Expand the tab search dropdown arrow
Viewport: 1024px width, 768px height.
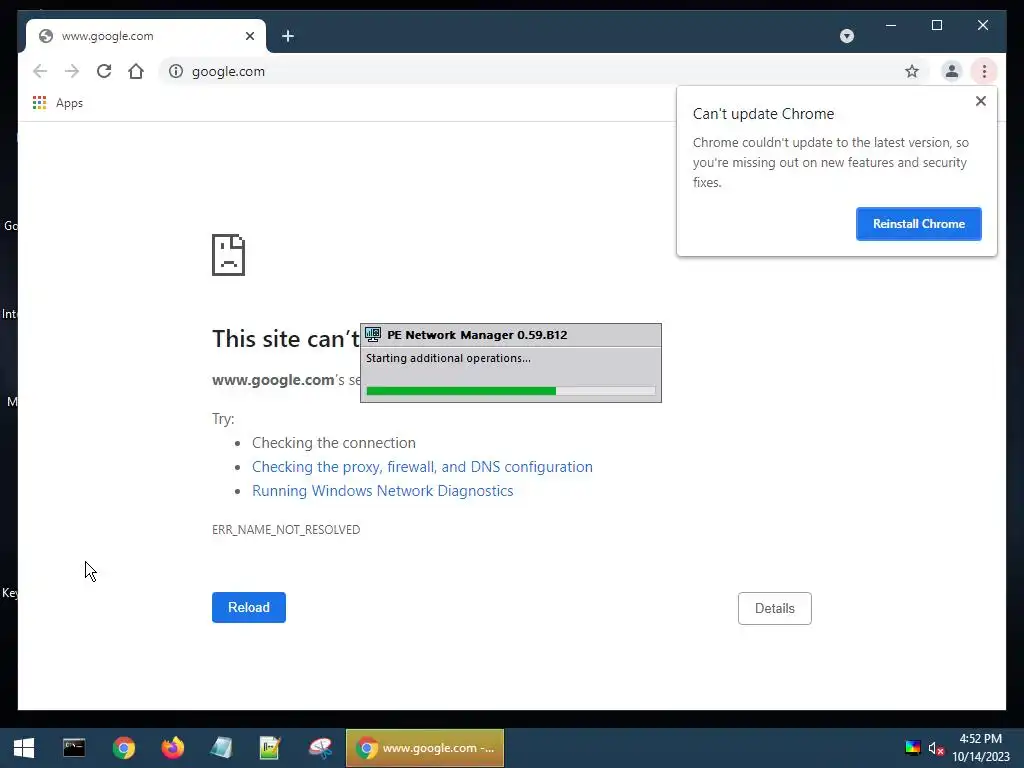coord(846,36)
